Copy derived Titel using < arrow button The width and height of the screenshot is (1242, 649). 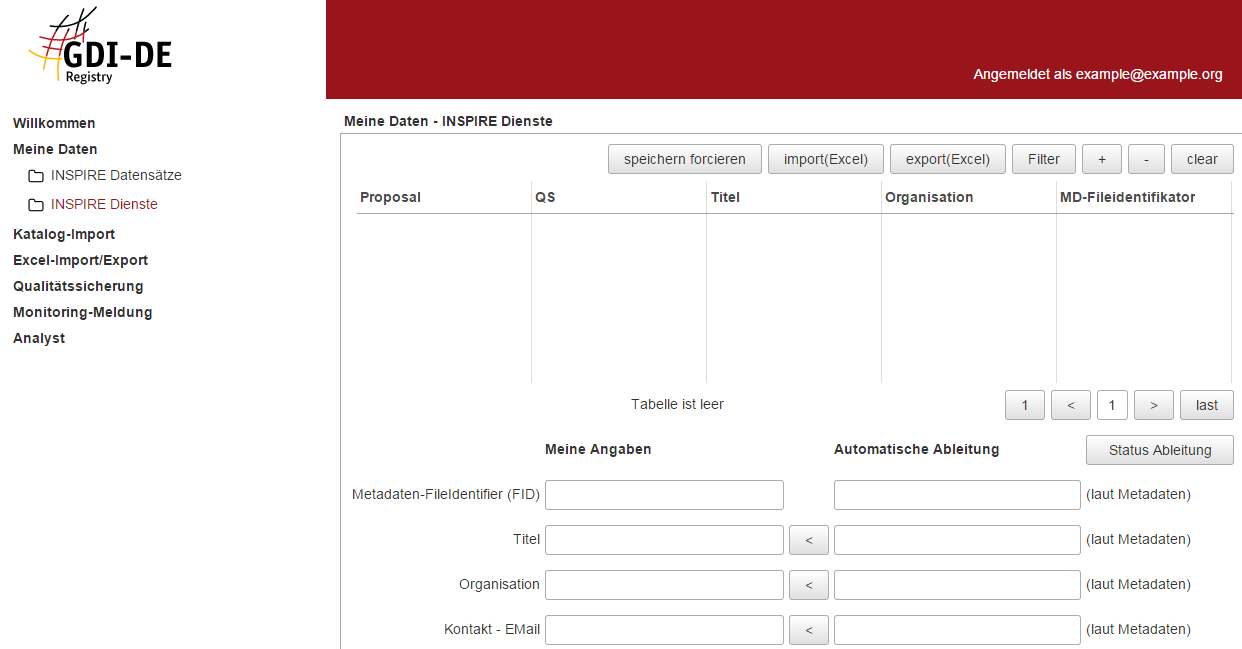pyautogui.click(x=808, y=540)
